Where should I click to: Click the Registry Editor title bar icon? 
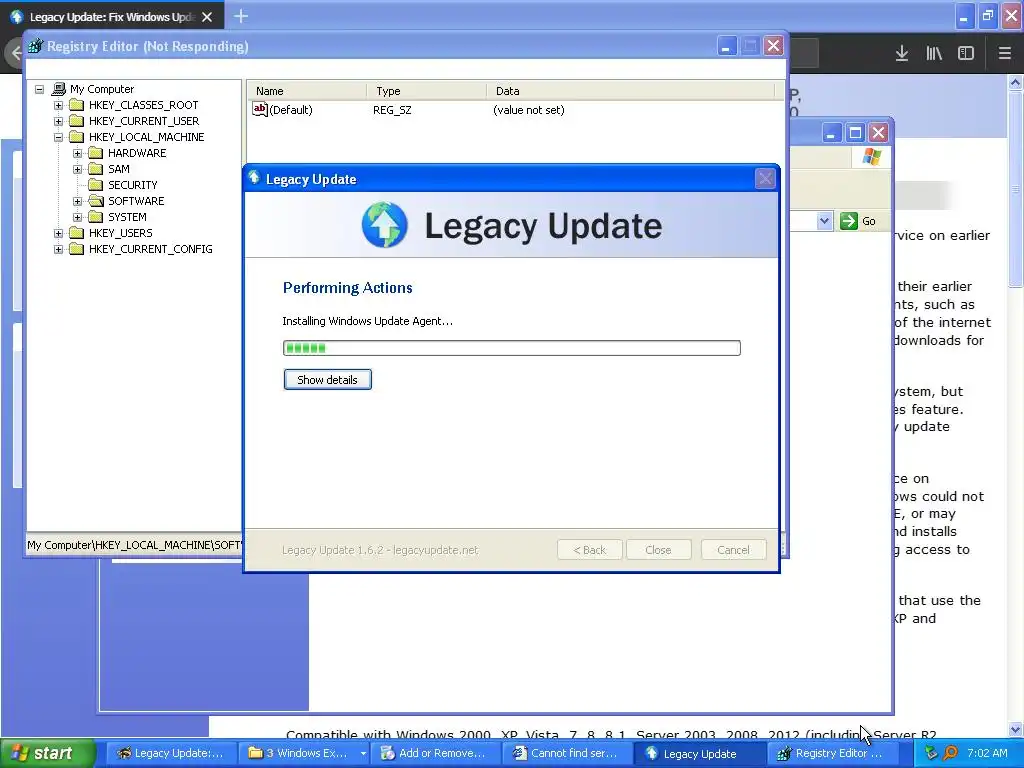(35, 46)
